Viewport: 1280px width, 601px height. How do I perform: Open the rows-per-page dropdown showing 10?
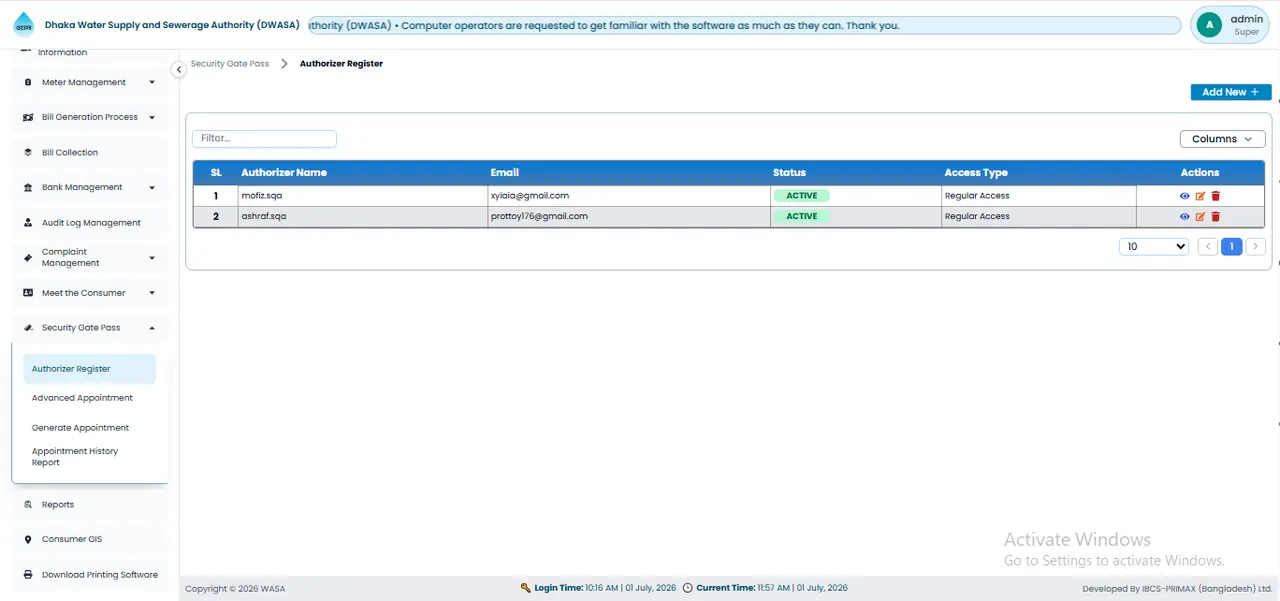(1154, 246)
